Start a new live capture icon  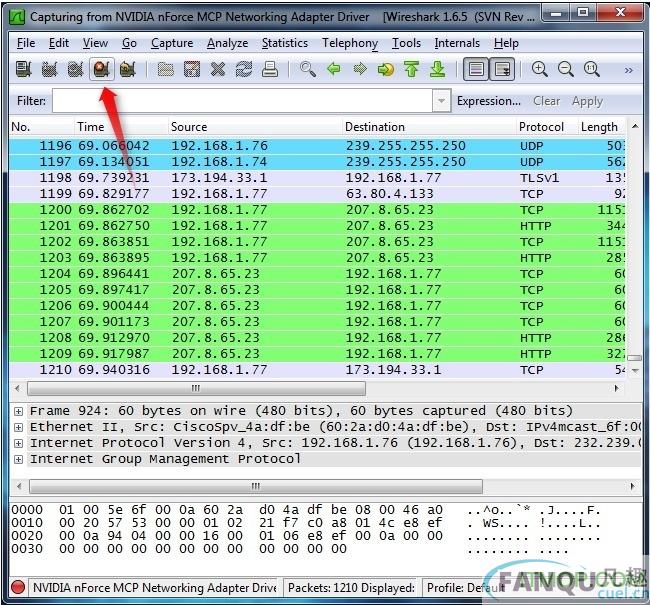pos(75,69)
